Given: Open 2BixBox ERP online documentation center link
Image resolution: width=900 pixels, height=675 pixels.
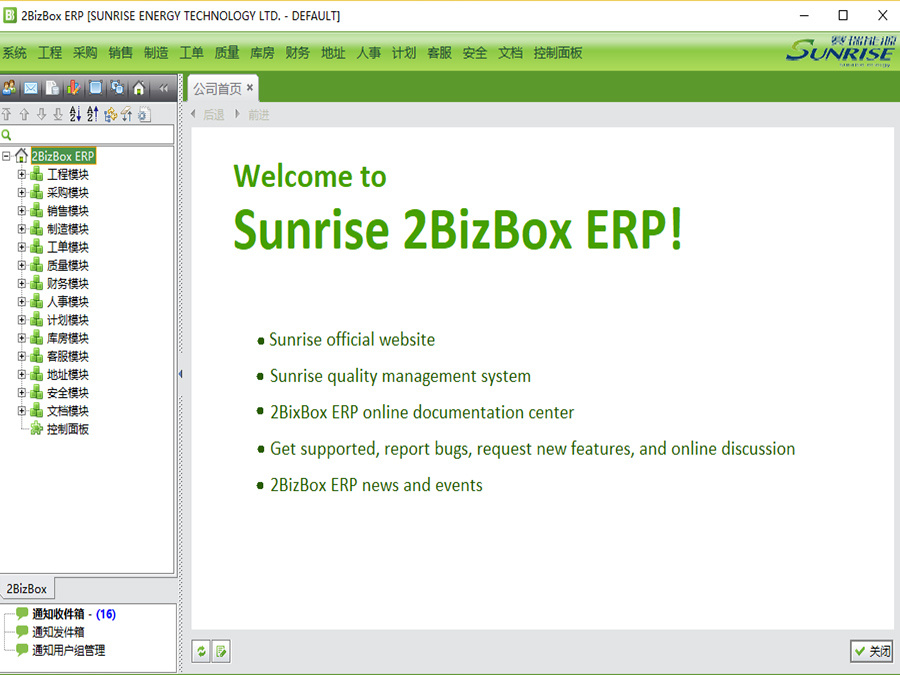Looking at the screenshot, I should tap(422, 412).
